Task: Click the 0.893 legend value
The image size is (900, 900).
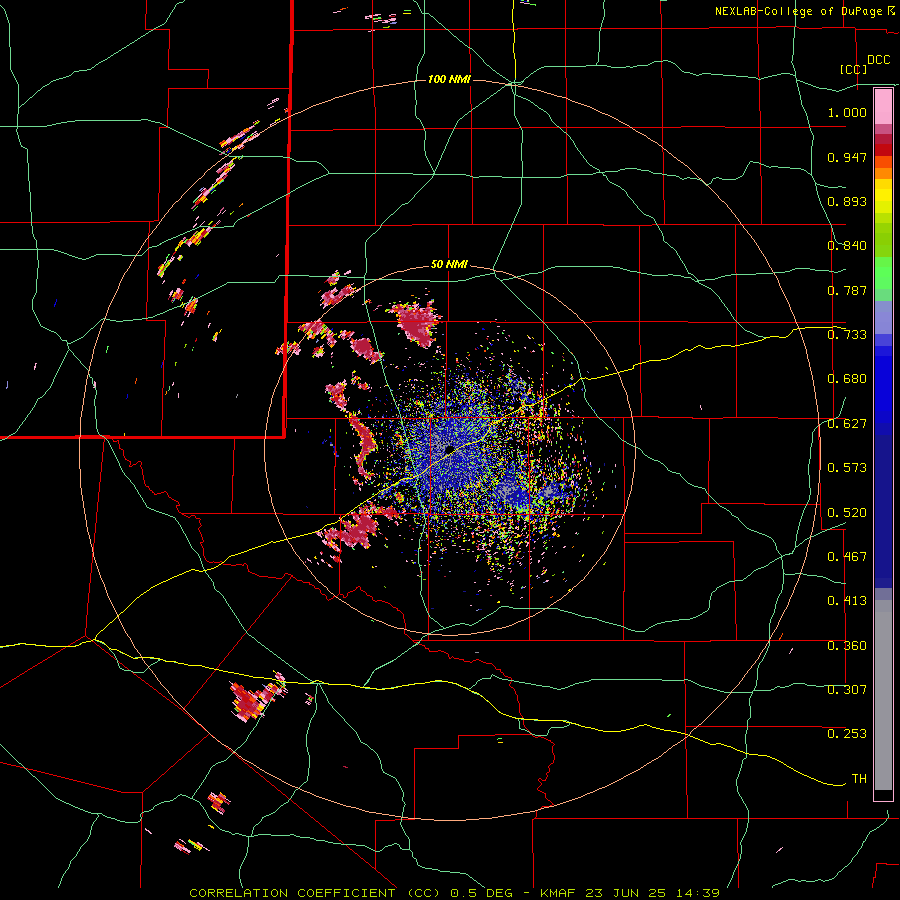Action: [x=847, y=201]
